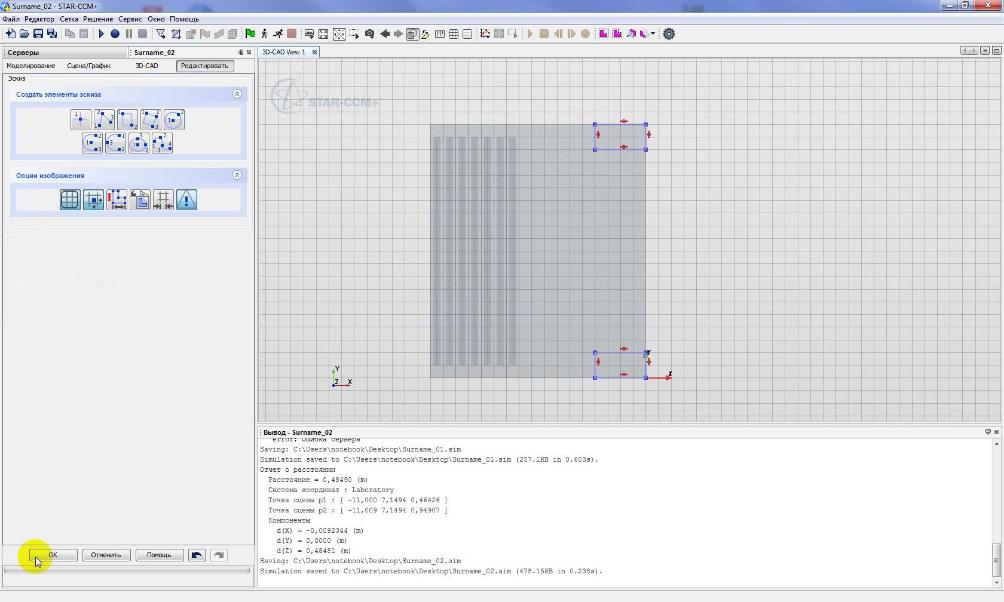Click the green flag icon in toolbar

pos(249,34)
